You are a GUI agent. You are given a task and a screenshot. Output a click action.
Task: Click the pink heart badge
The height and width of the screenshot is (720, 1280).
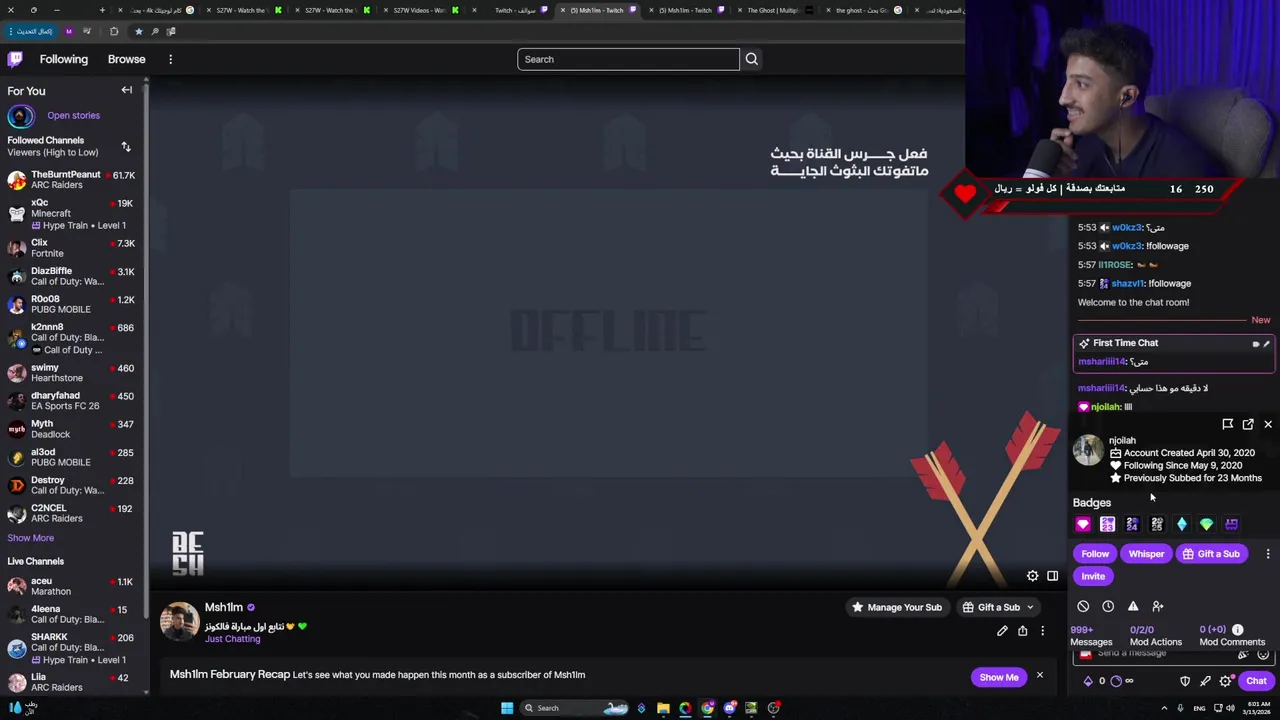1083,524
